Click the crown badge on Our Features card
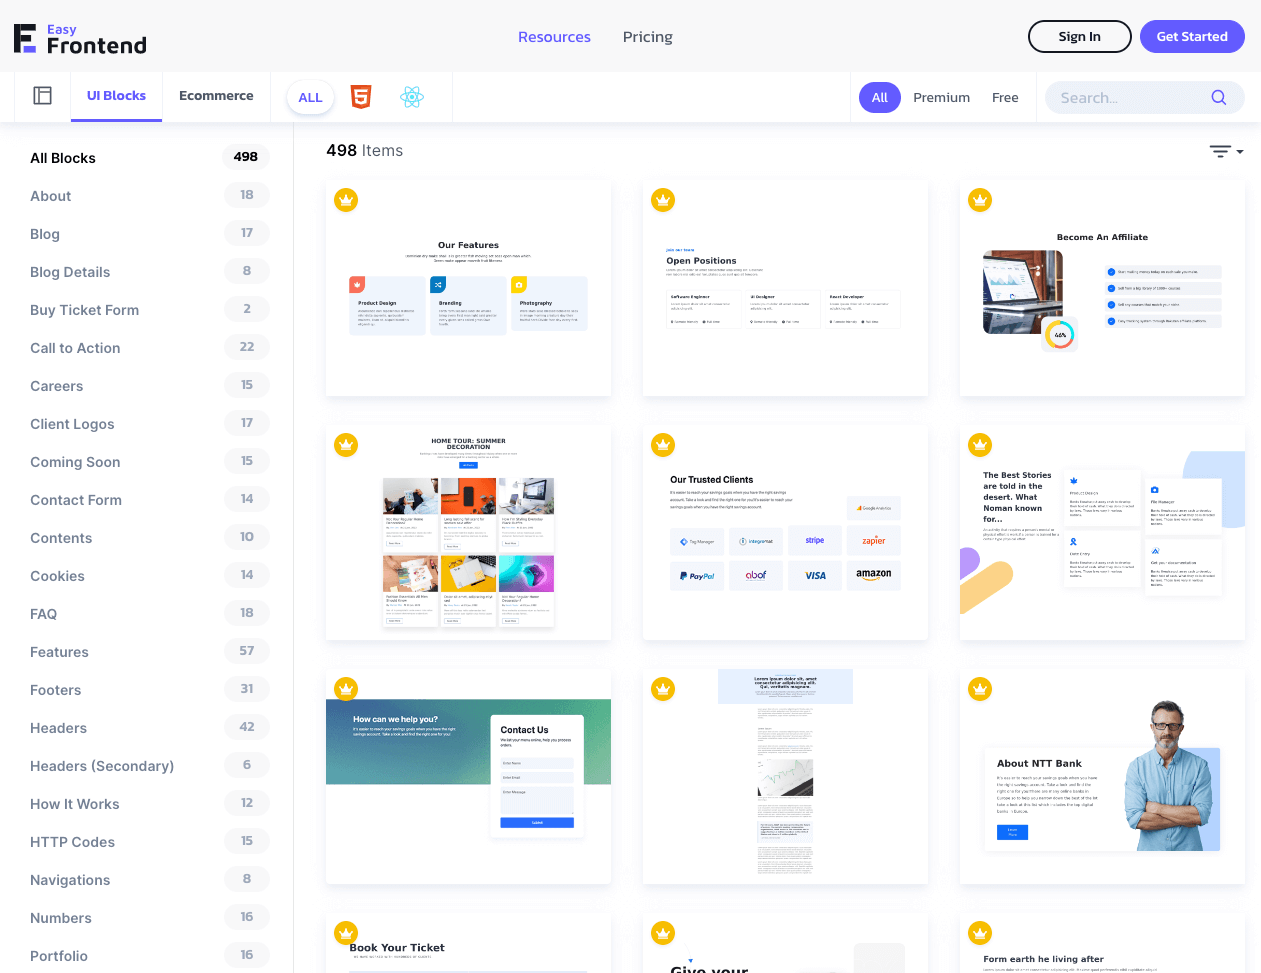Image resolution: width=1261 pixels, height=973 pixels. click(x=346, y=200)
